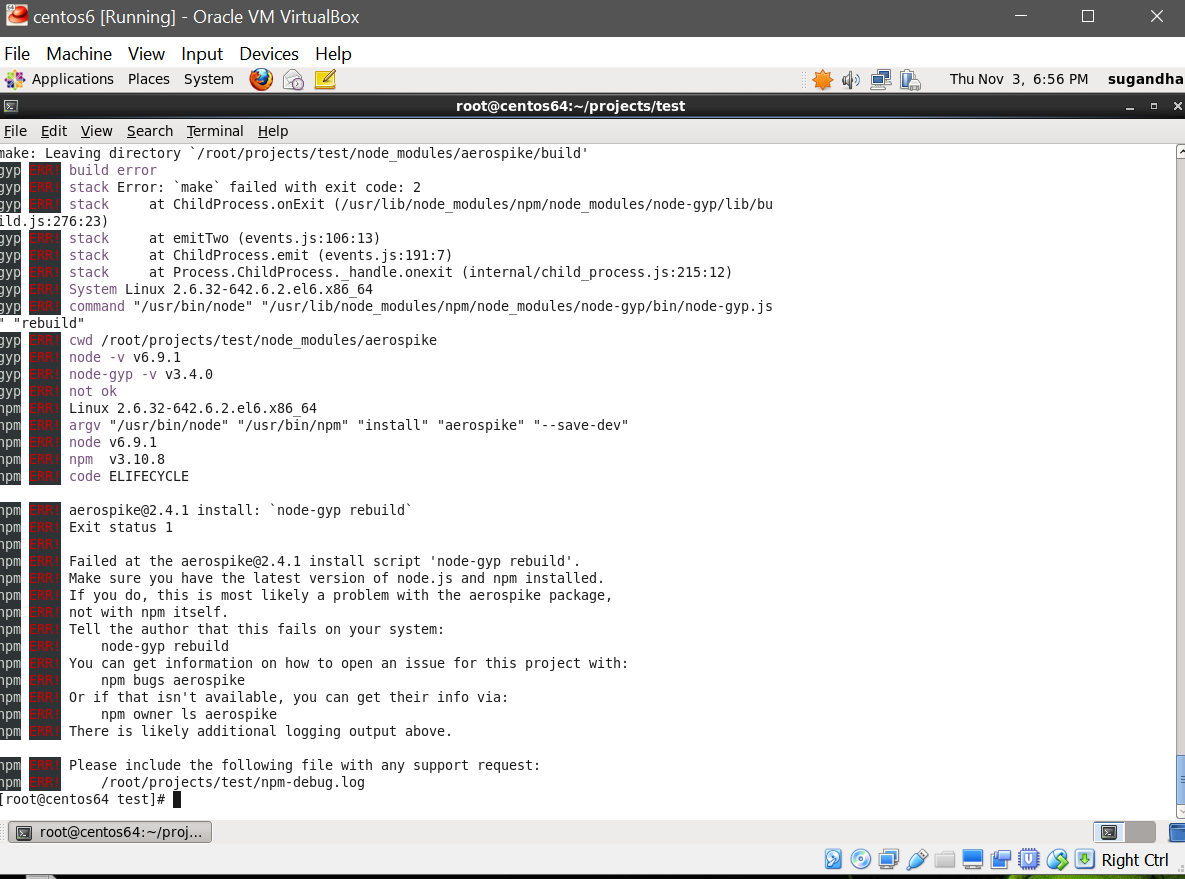Click the text 'npm bugs aerospike'
Screen dimensions: 1185x879
point(172,680)
